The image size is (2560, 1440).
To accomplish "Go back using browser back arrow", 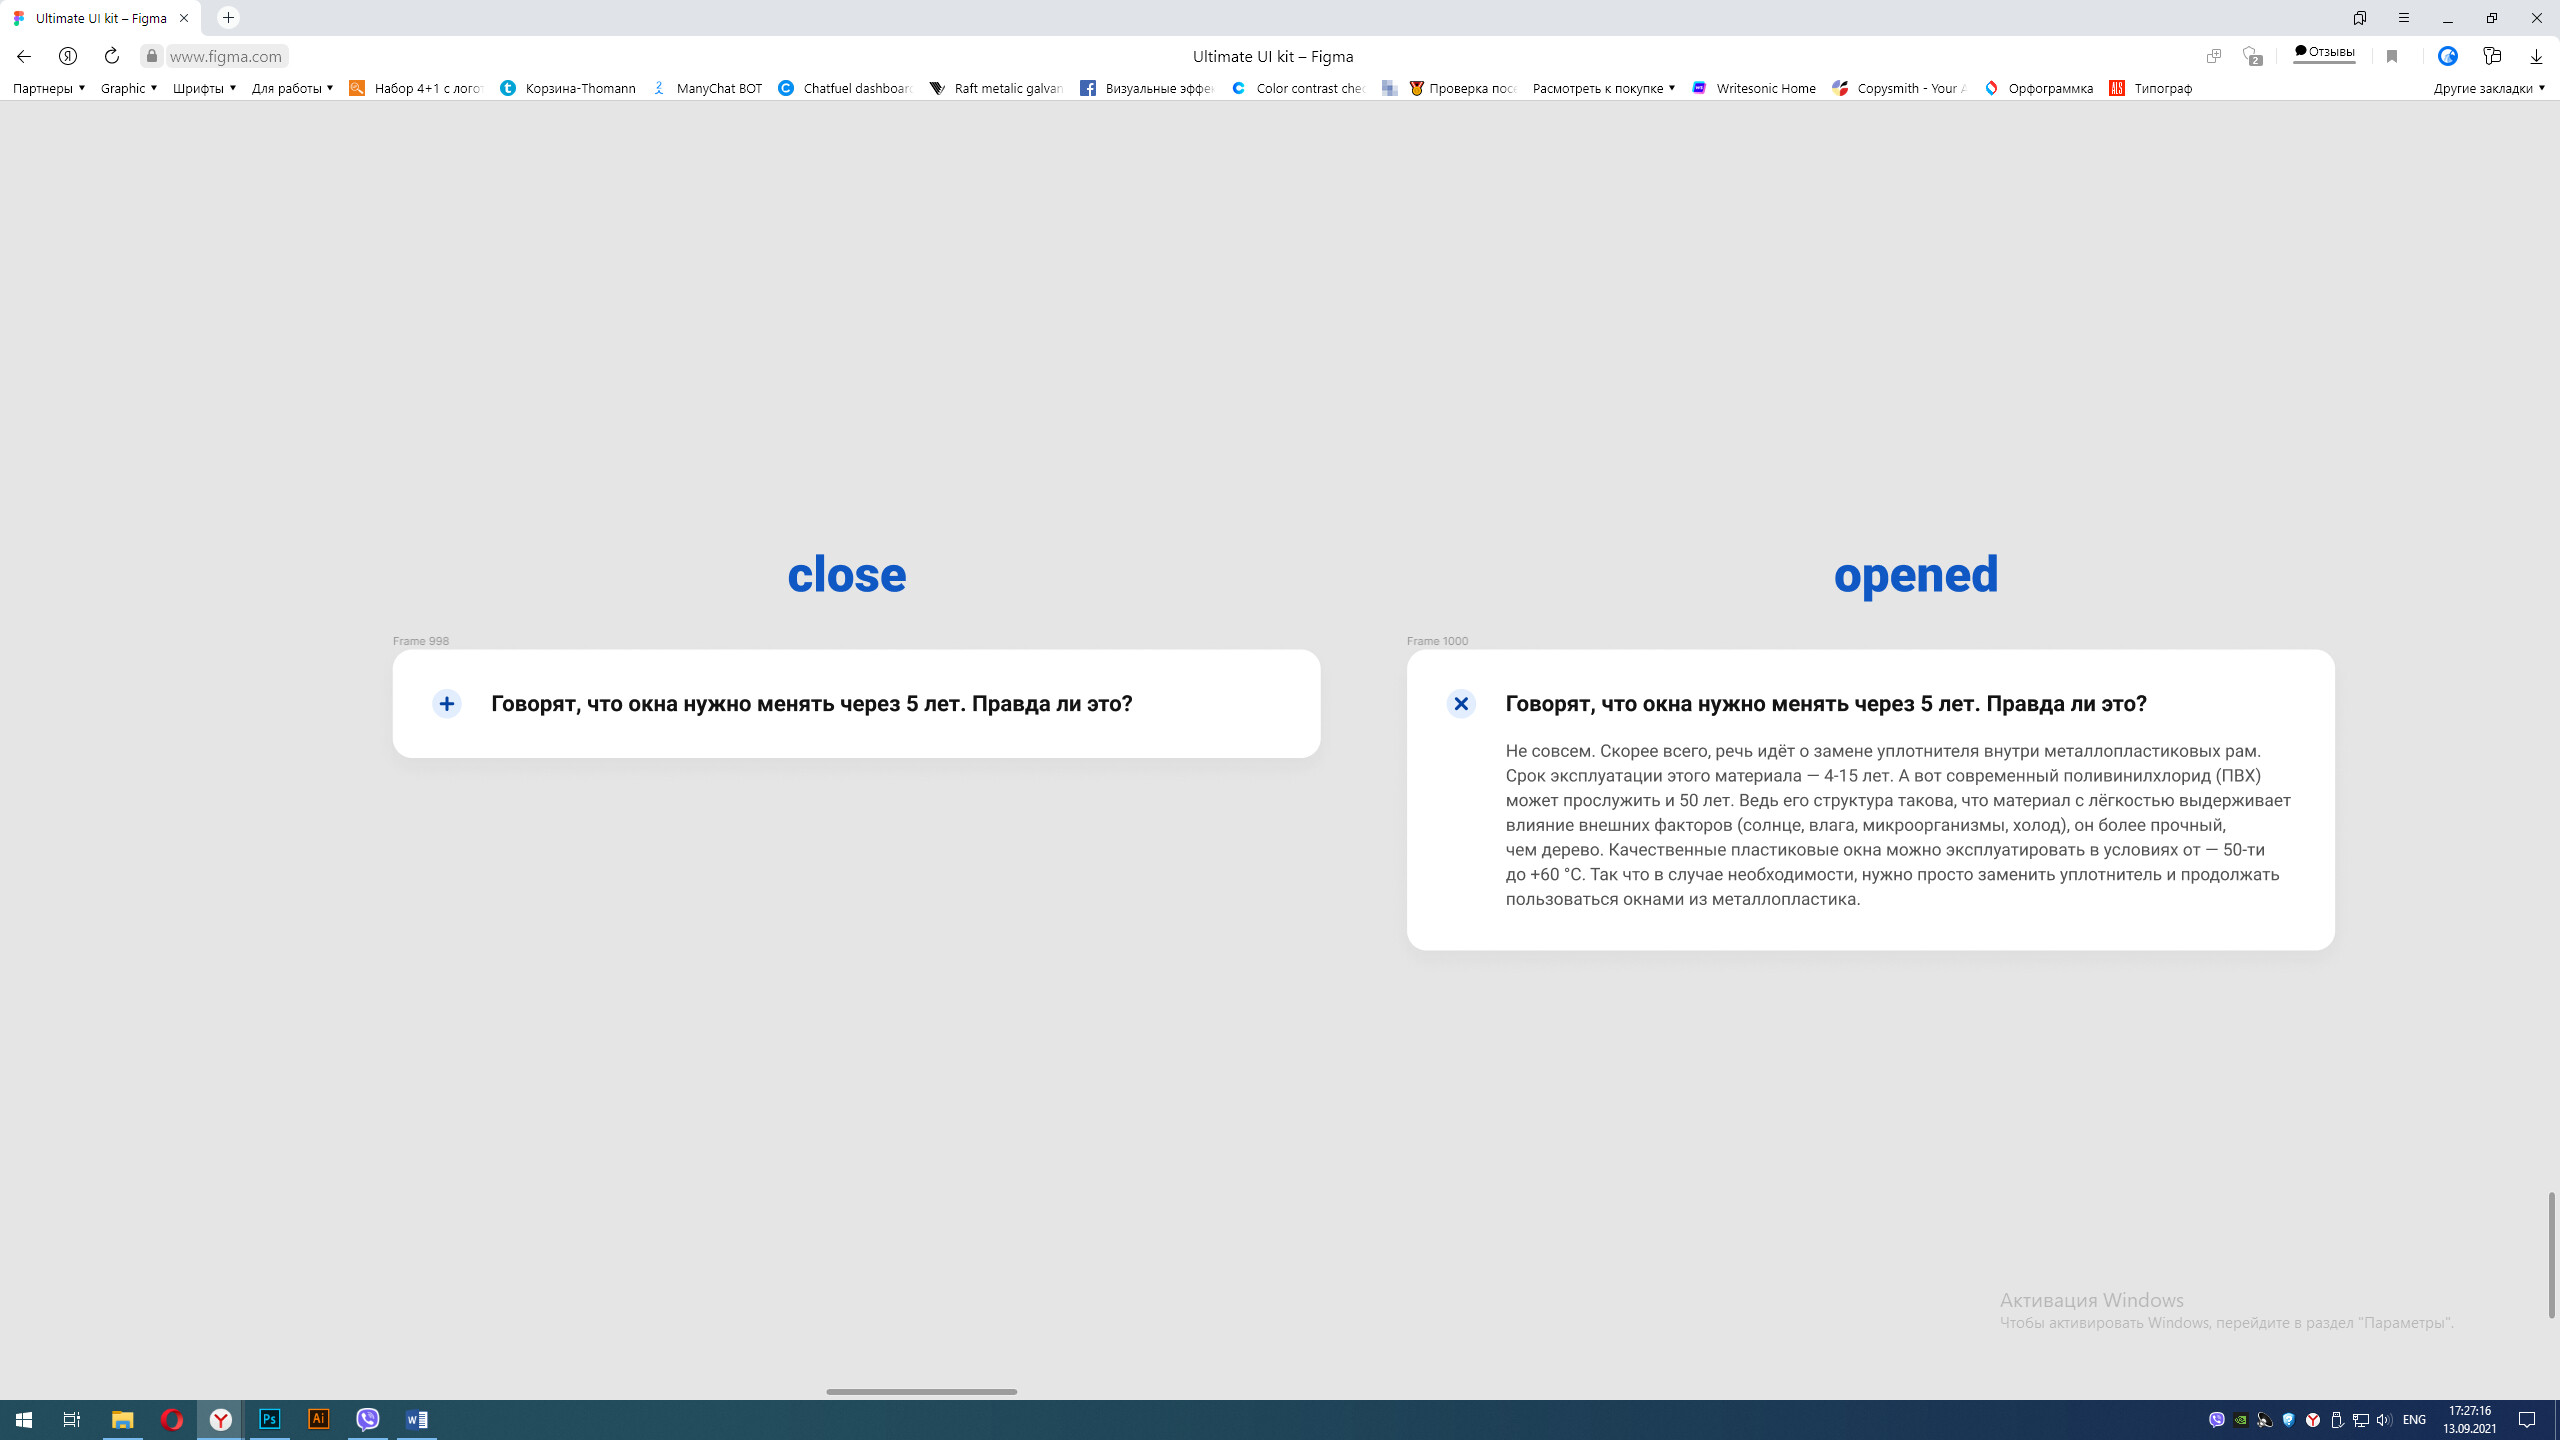I will (x=24, y=56).
